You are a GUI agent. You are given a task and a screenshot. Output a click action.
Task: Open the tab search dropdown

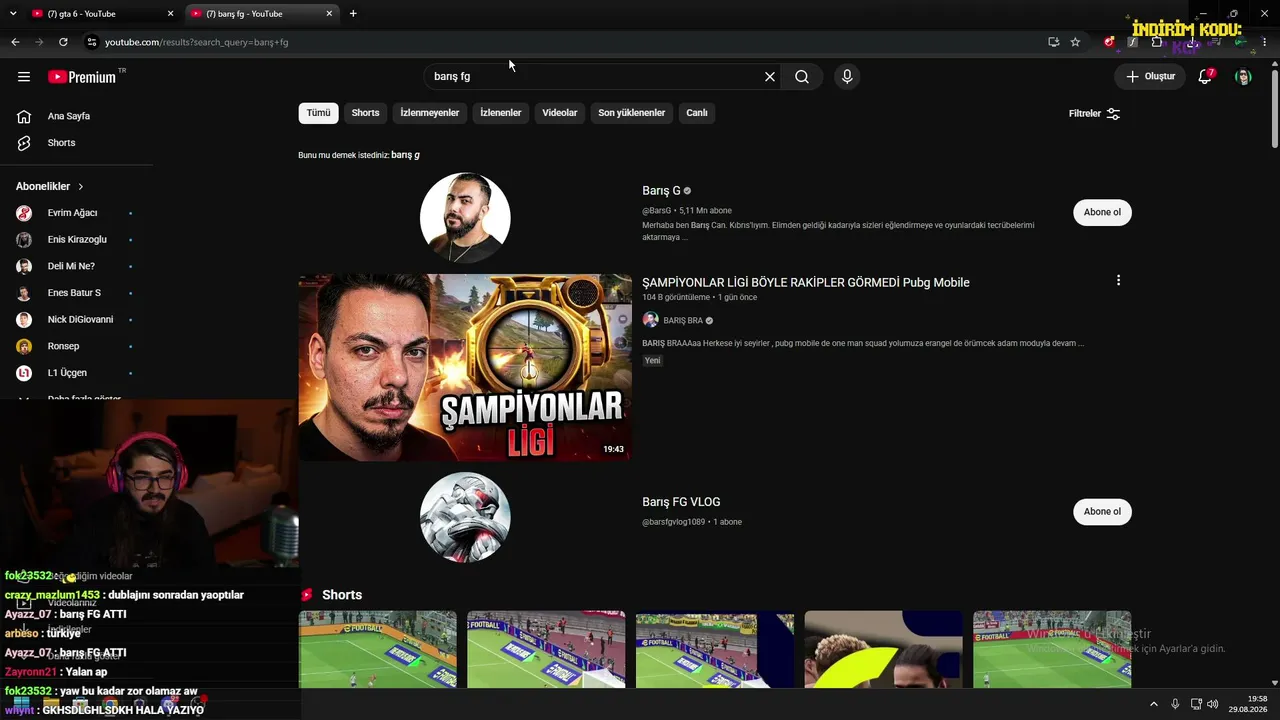coord(11,14)
